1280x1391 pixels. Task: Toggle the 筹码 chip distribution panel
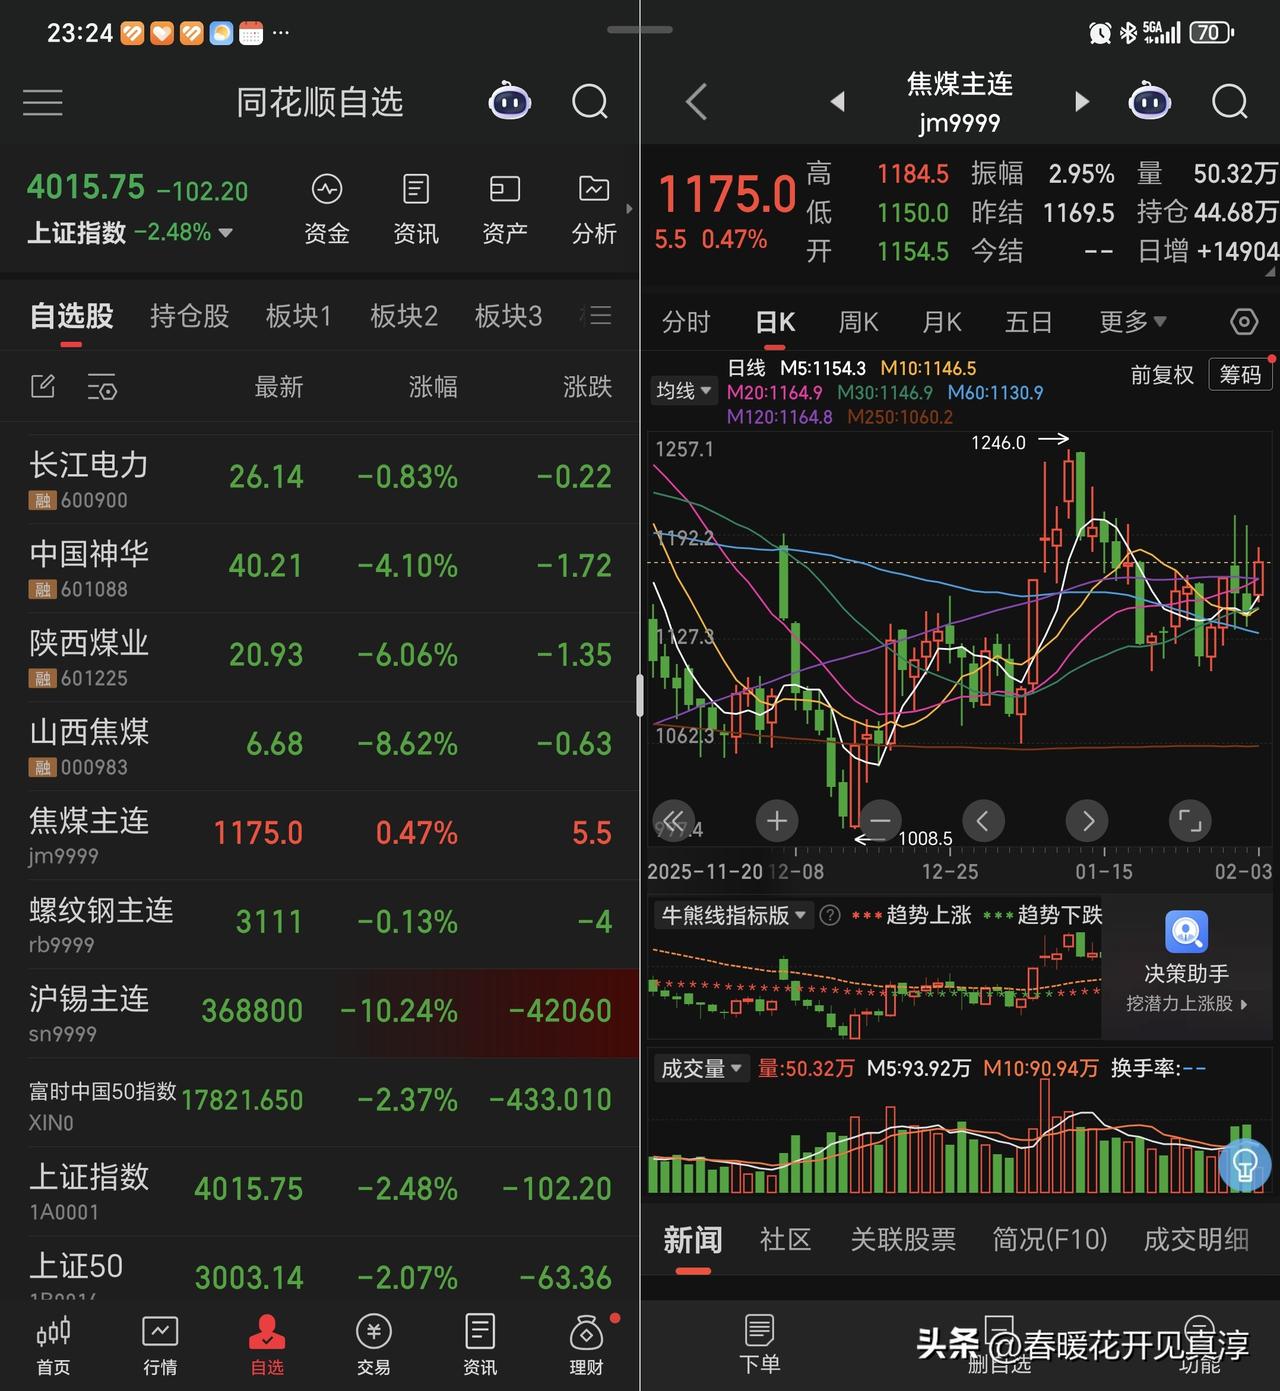pos(1240,375)
